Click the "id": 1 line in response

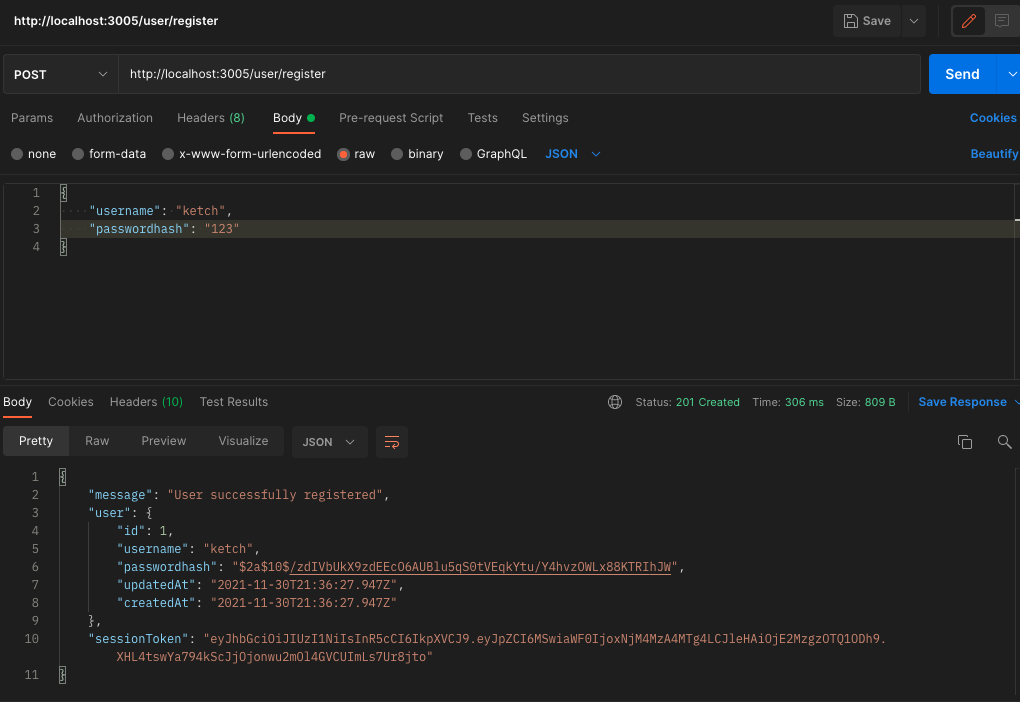[x=145, y=531]
